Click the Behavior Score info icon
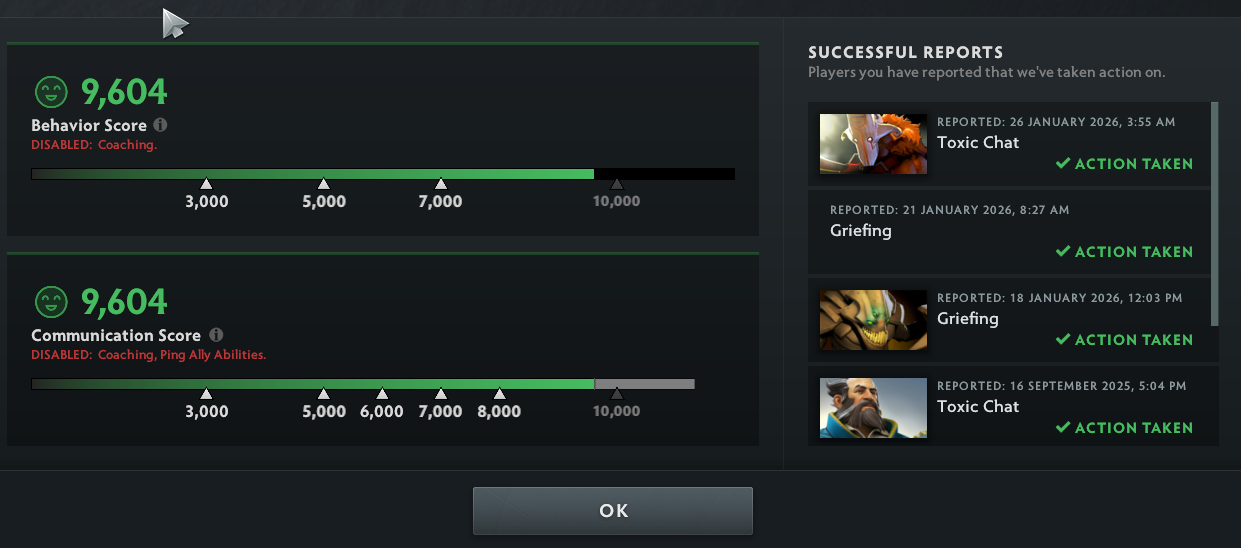The height and width of the screenshot is (548, 1241). pyautogui.click(x=161, y=126)
